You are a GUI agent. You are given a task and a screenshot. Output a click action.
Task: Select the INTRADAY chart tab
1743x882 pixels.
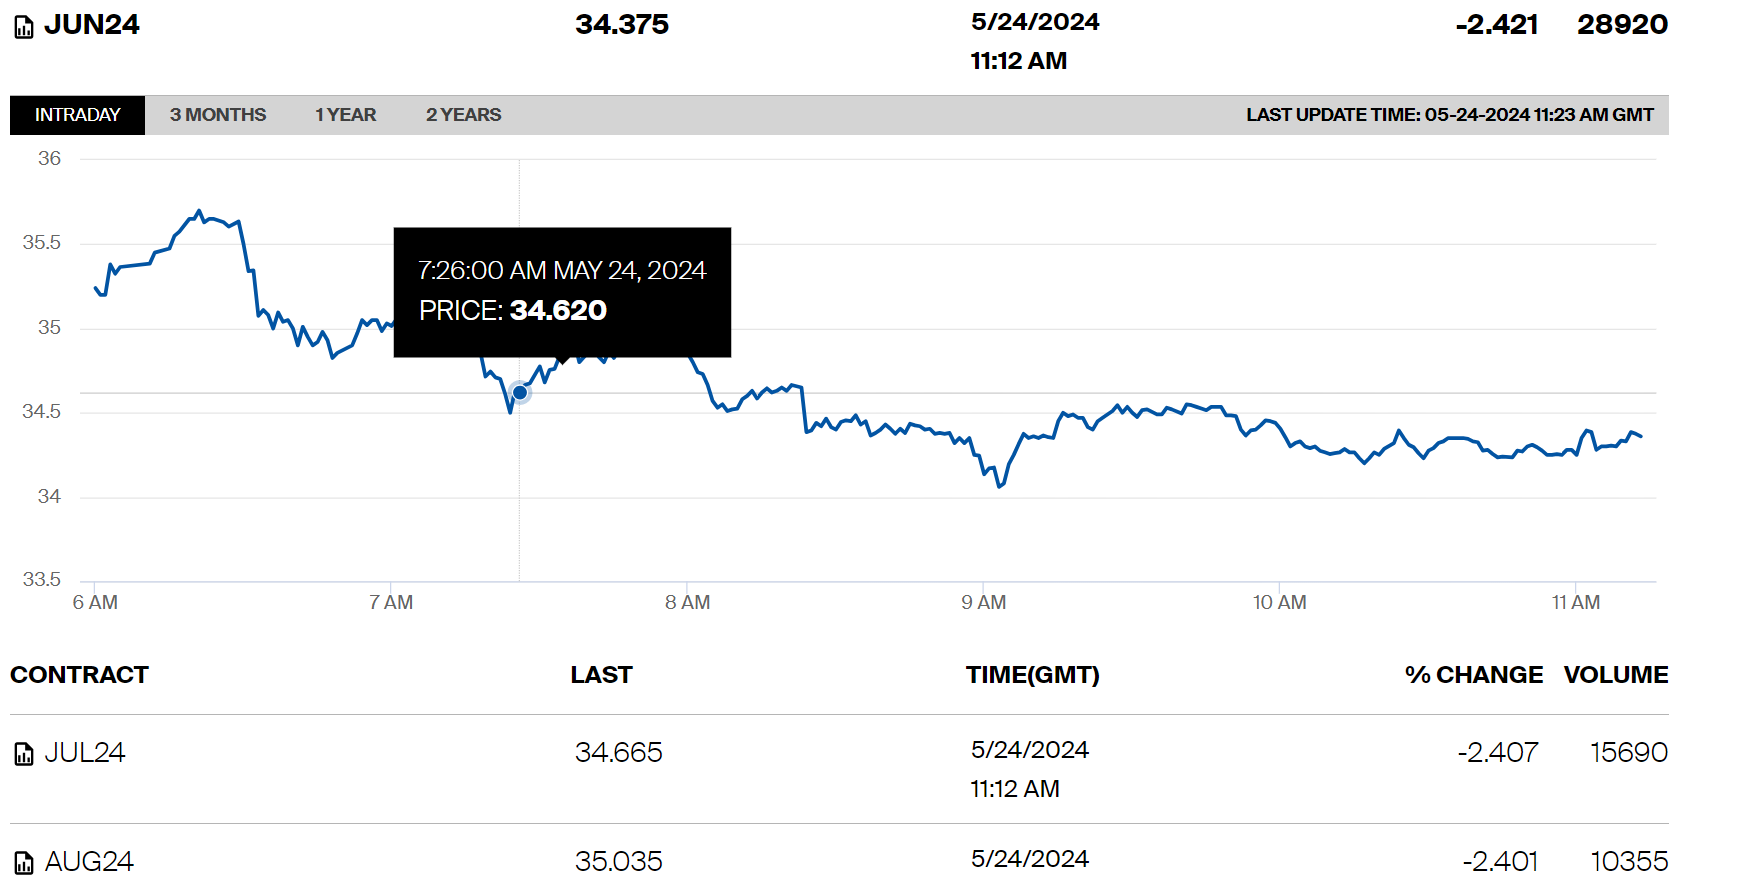77,115
